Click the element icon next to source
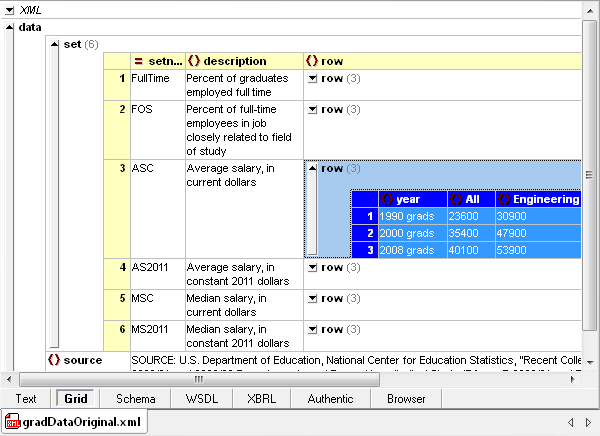The image size is (600, 436). (x=54, y=359)
